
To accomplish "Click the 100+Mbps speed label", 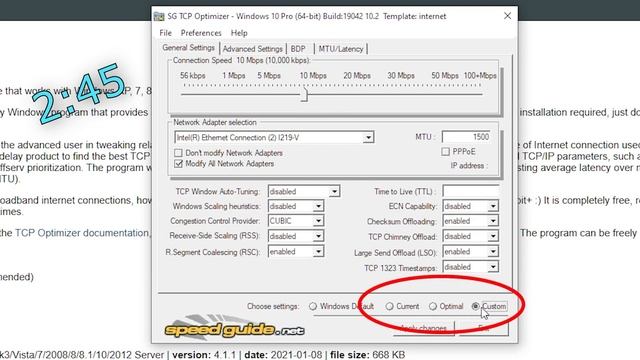I will coord(480,76).
